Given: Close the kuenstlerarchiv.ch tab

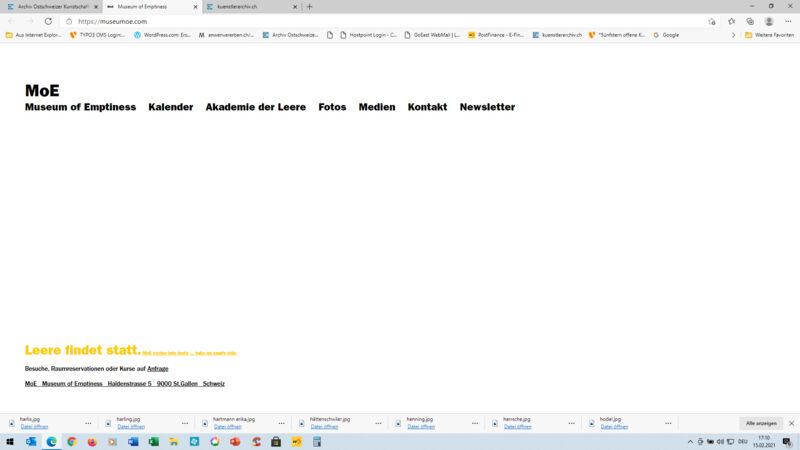Looking at the screenshot, I should pyautogui.click(x=295, y=7).
